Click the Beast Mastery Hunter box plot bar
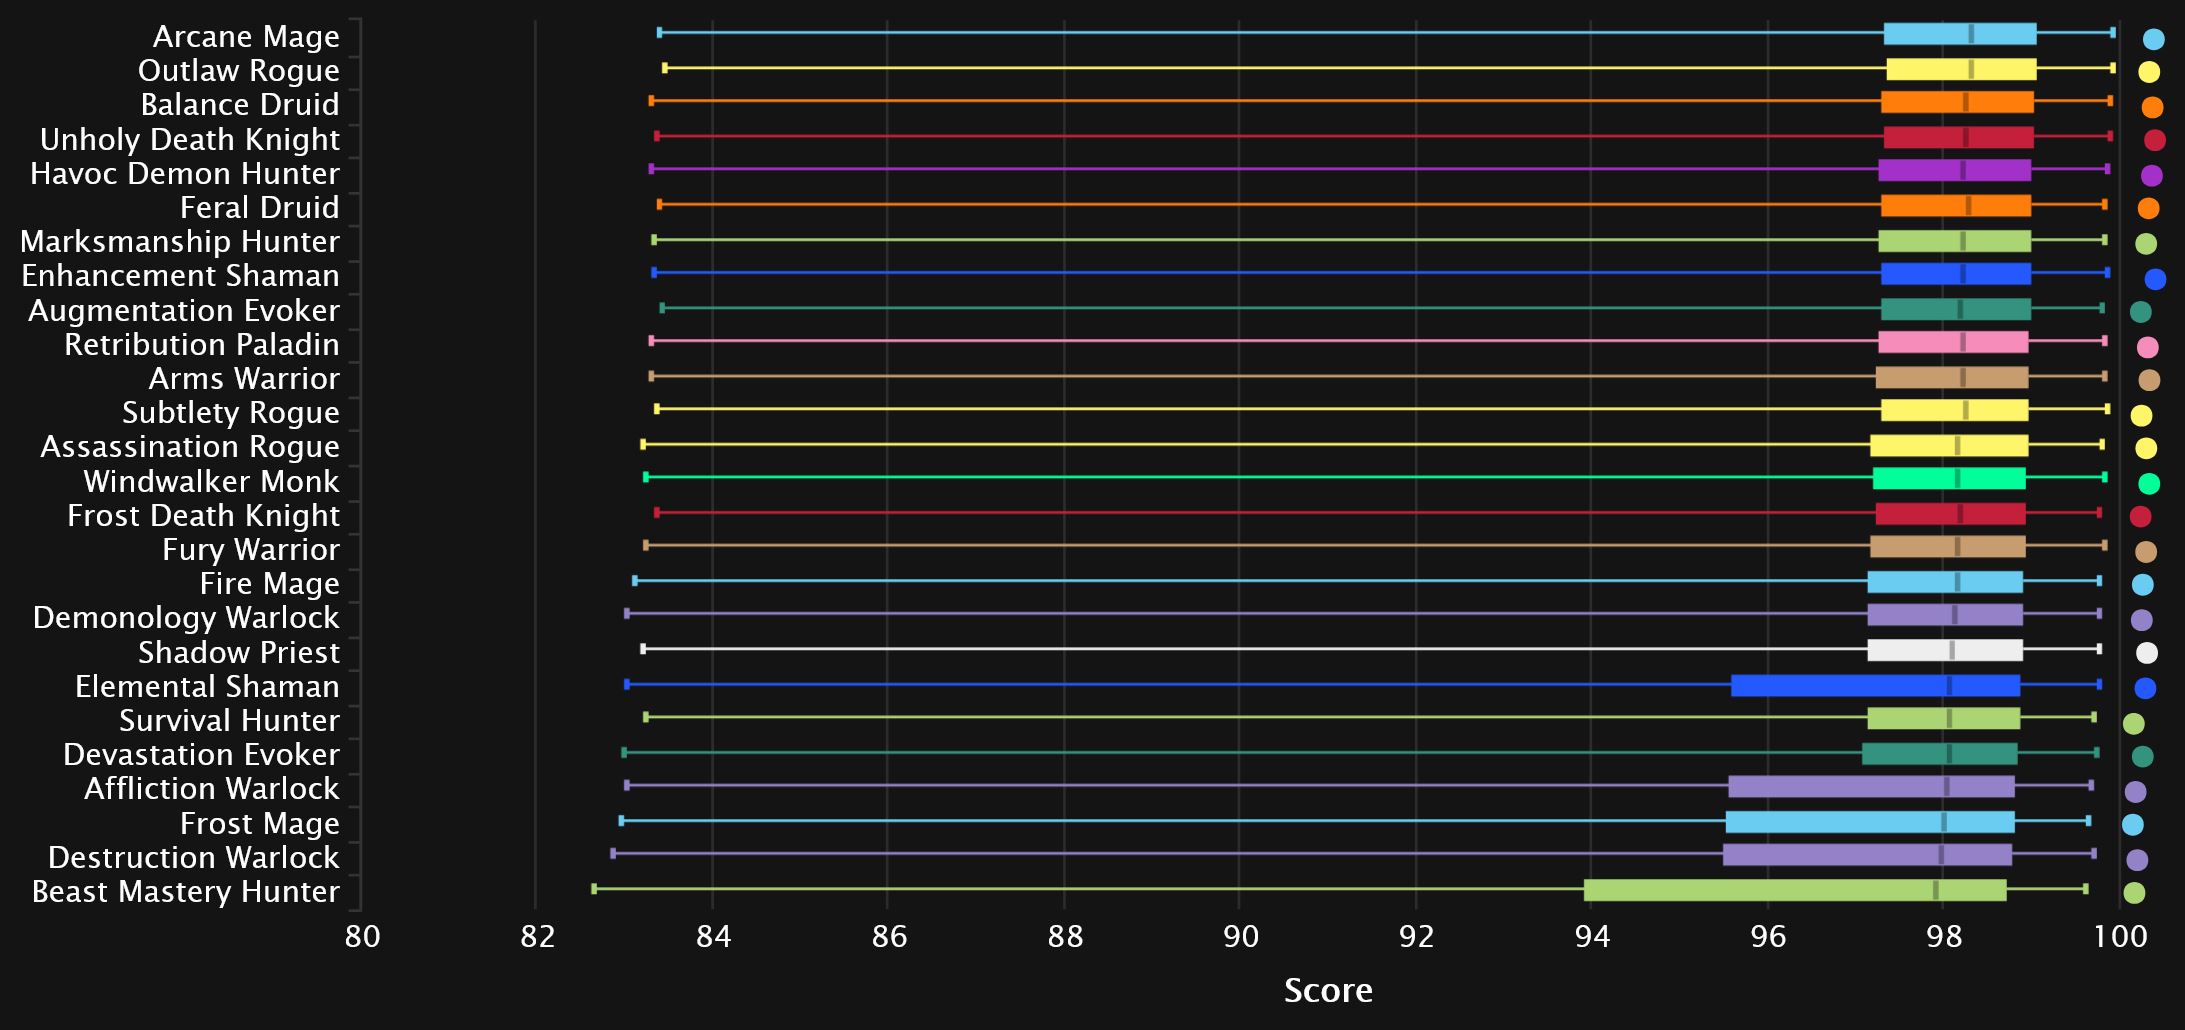This screenshot has width=2185, height=1030. click(x=1795, y=890)
